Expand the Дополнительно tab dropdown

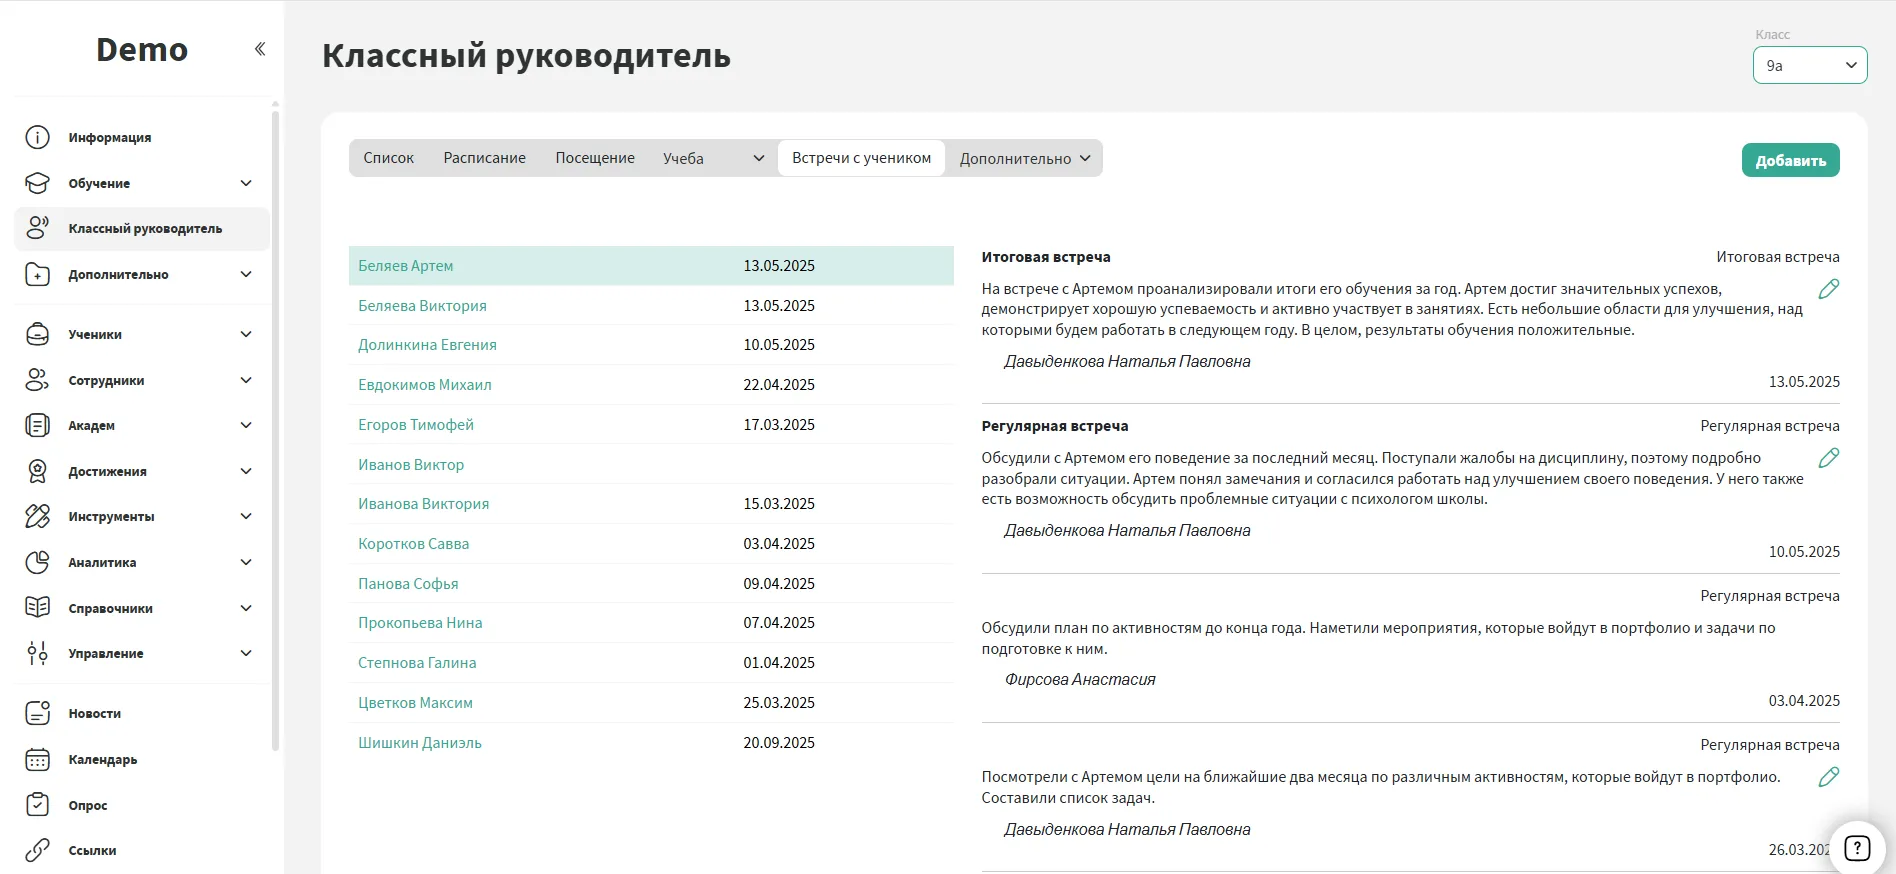coord(1024,158)
